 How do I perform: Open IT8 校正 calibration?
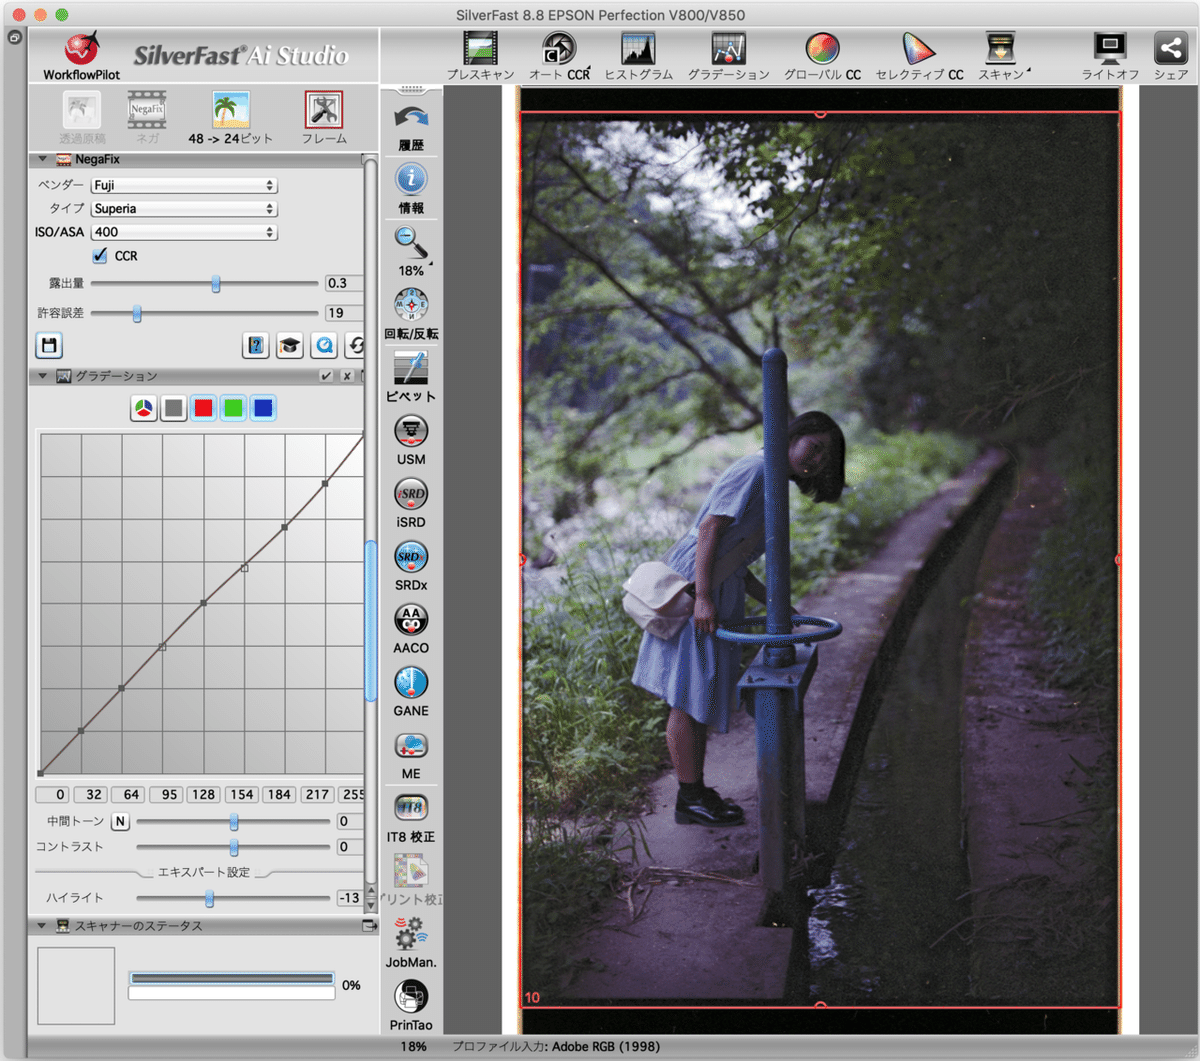click(411, 818)
